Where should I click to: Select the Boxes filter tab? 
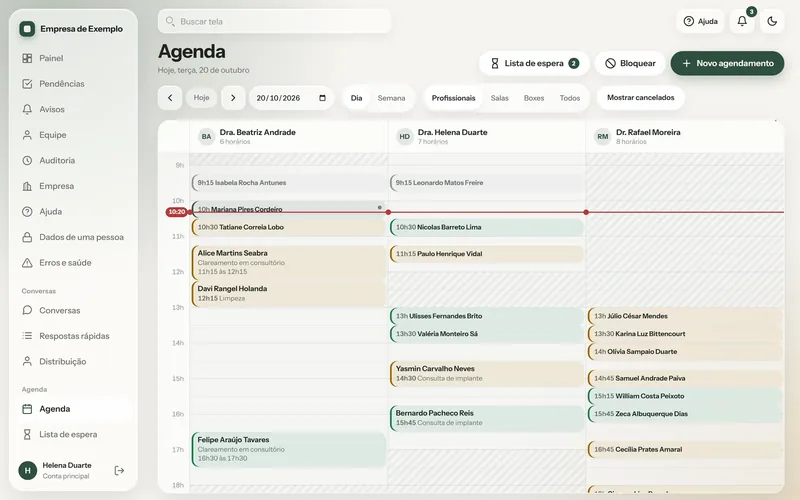point(534,98)
